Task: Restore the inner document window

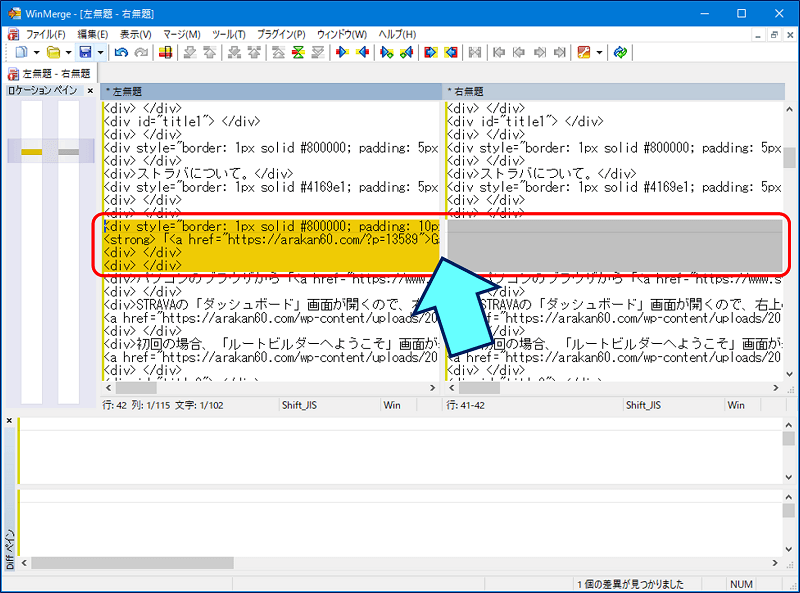Action: coord(774,35)
